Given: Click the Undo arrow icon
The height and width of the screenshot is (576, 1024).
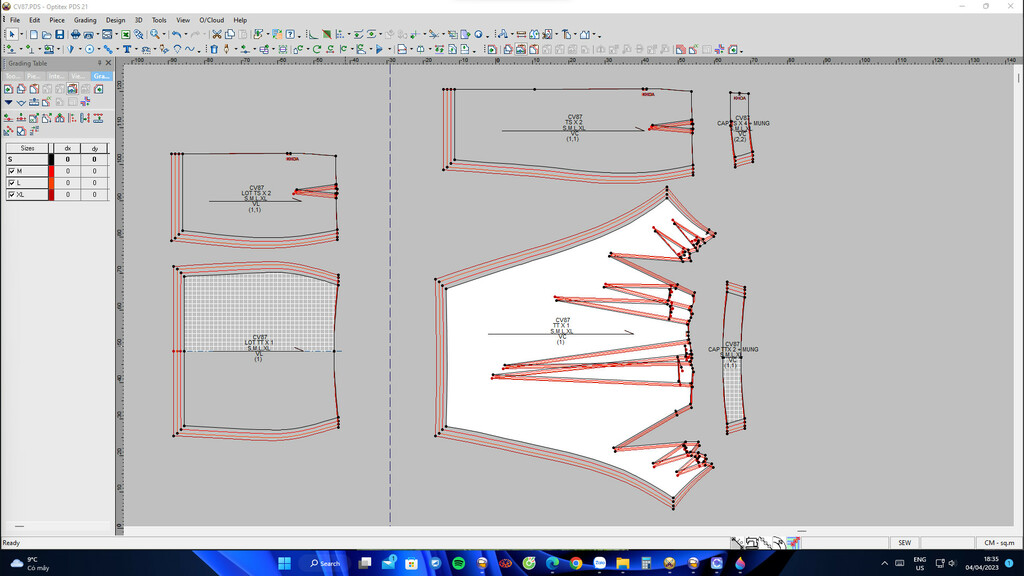Looking at the screenshot, I should pyautogui.click(x=176, y=34).
